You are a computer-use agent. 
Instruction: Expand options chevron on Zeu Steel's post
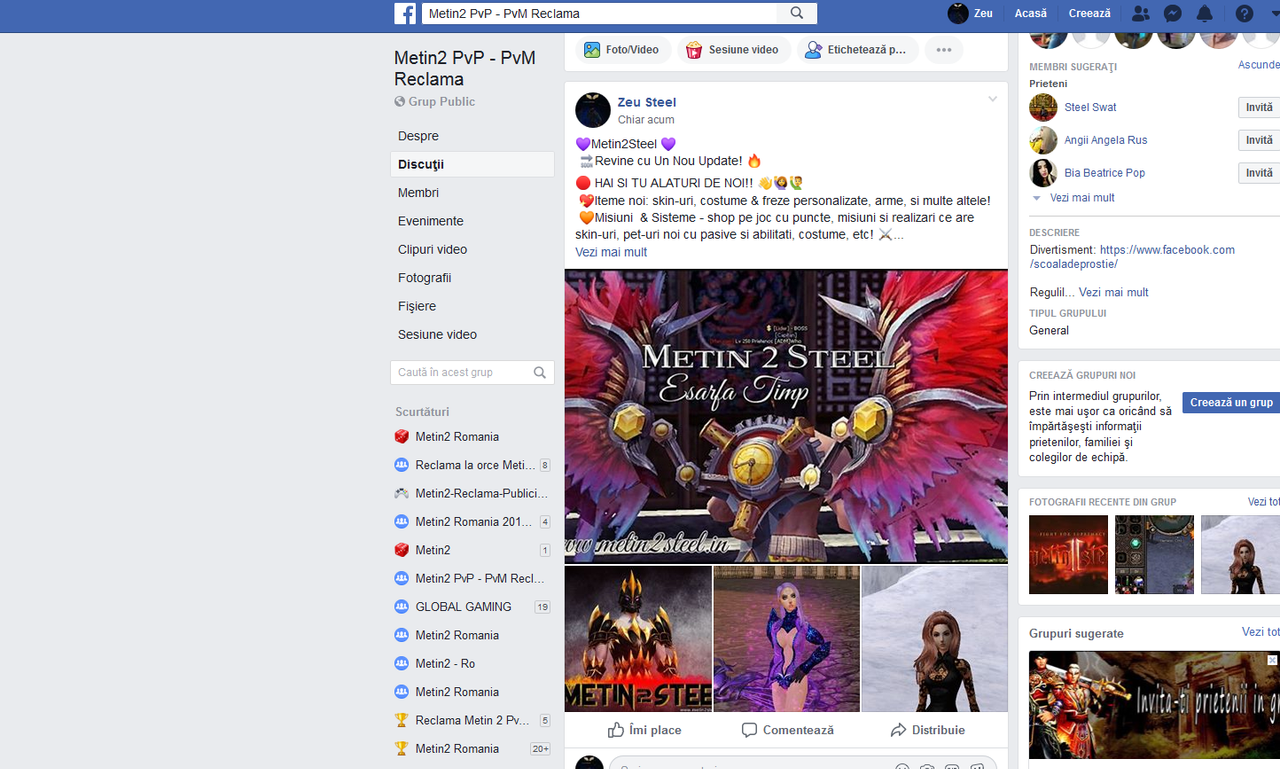(992, 98)
